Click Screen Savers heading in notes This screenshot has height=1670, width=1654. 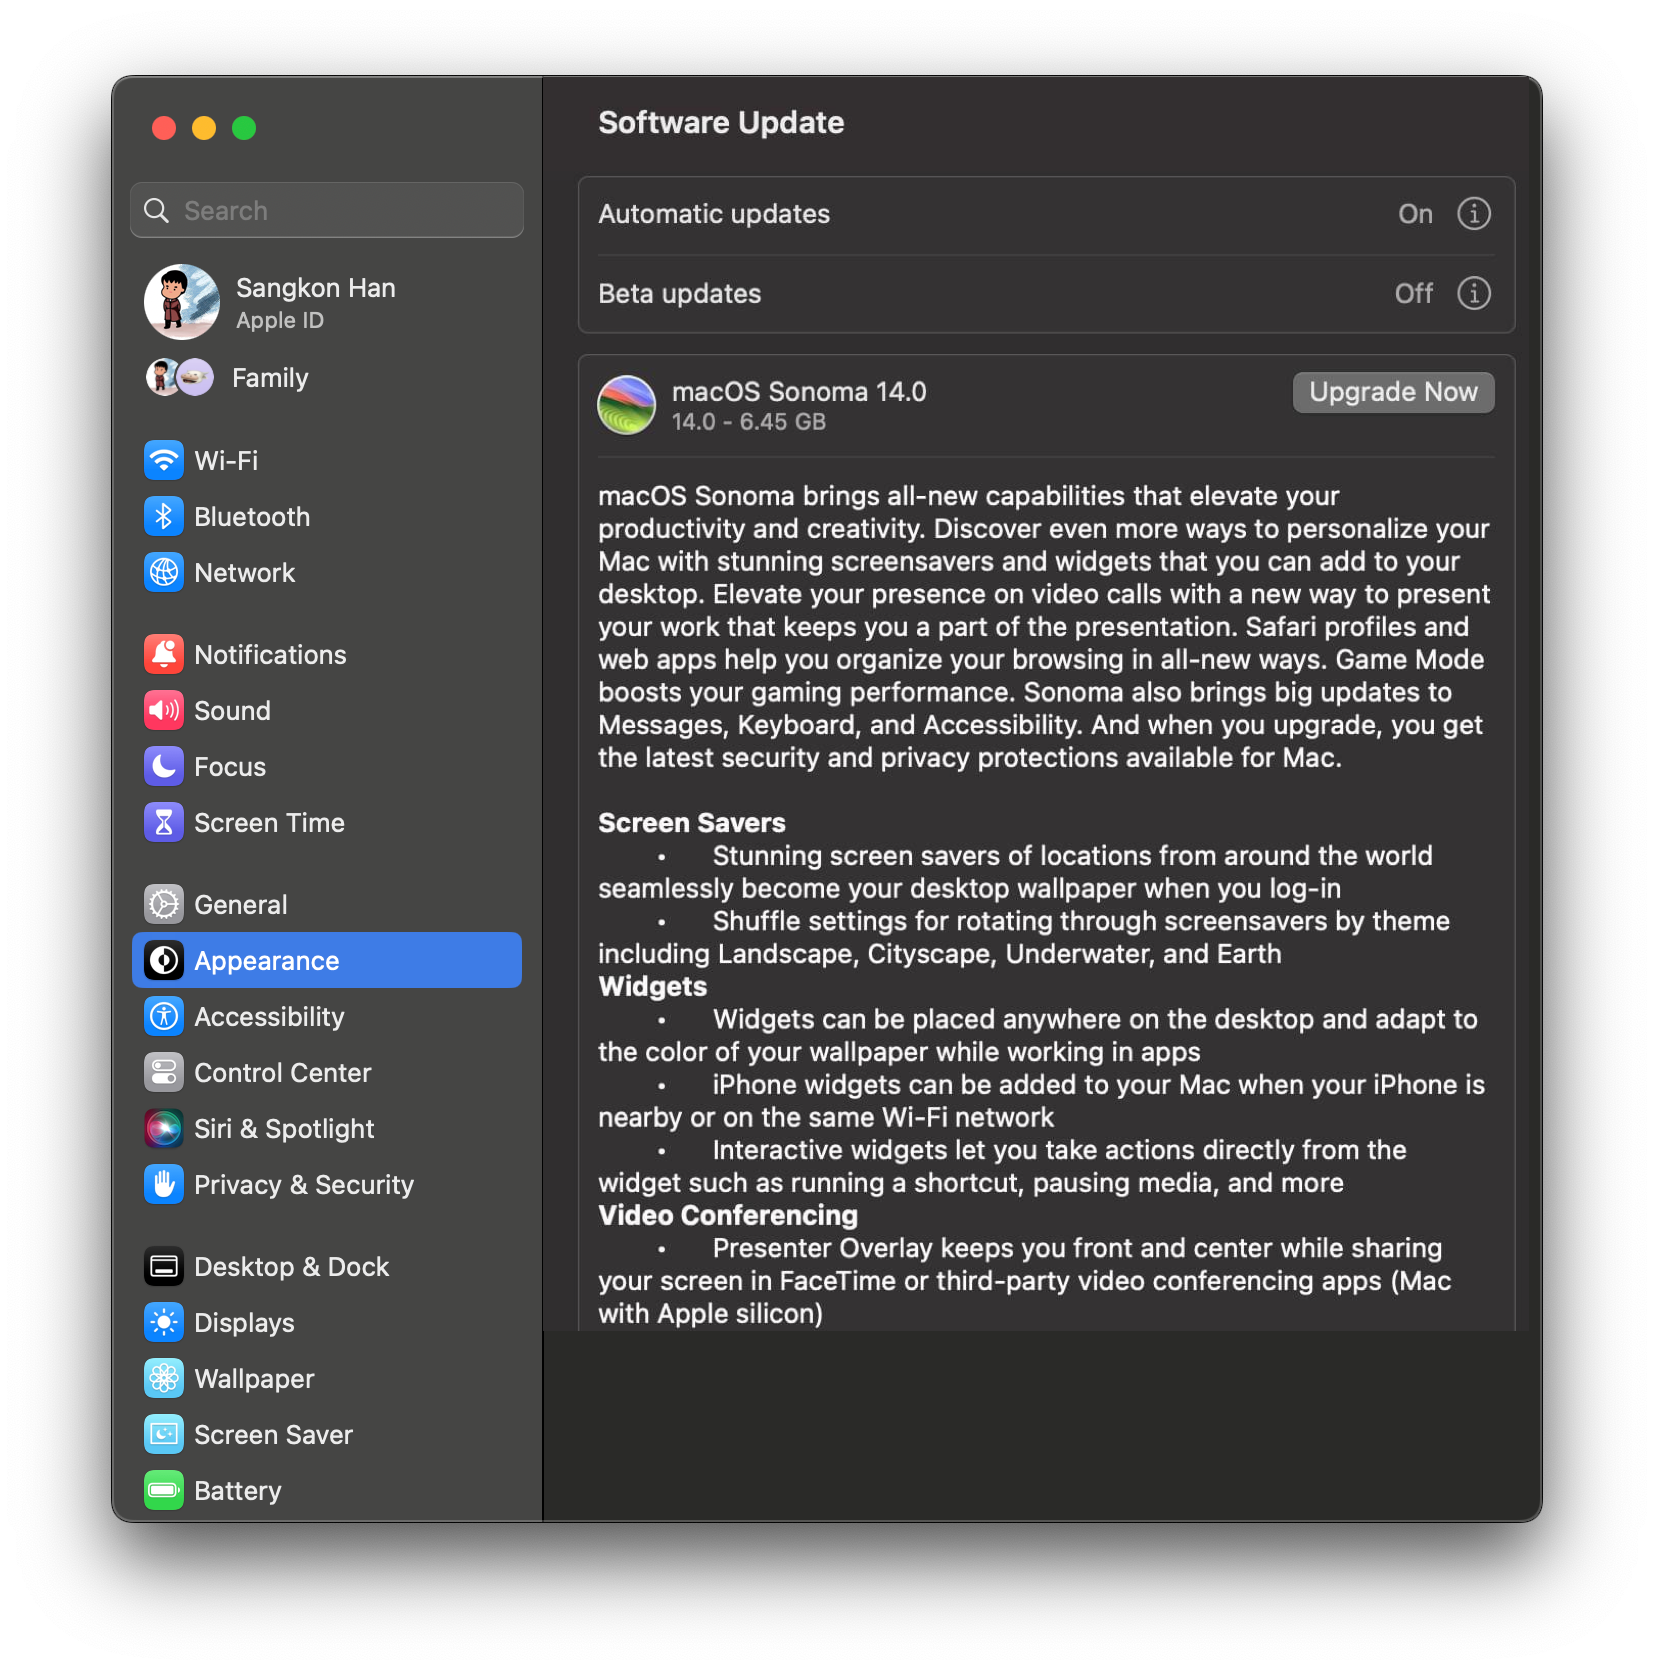coord(692,822)
